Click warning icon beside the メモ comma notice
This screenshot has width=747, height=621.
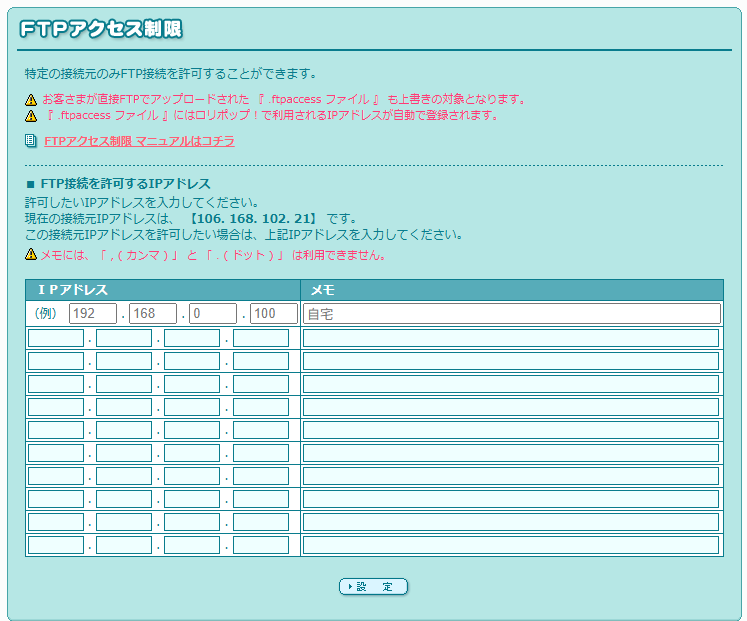click(x=30, y=255)
